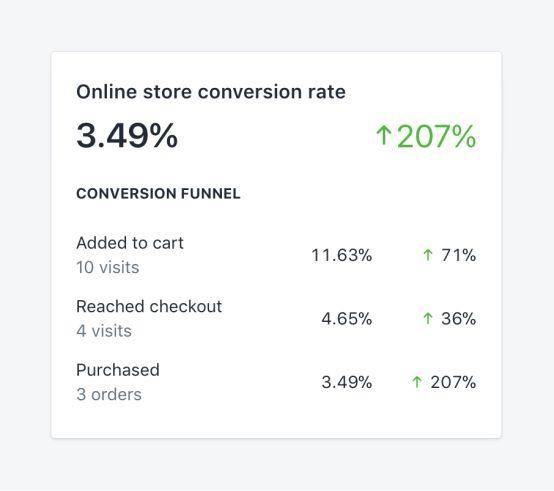This screenshot has height=491, width=554.
Task: Click the 3.49% value in Purchased row
Action: 347,382
